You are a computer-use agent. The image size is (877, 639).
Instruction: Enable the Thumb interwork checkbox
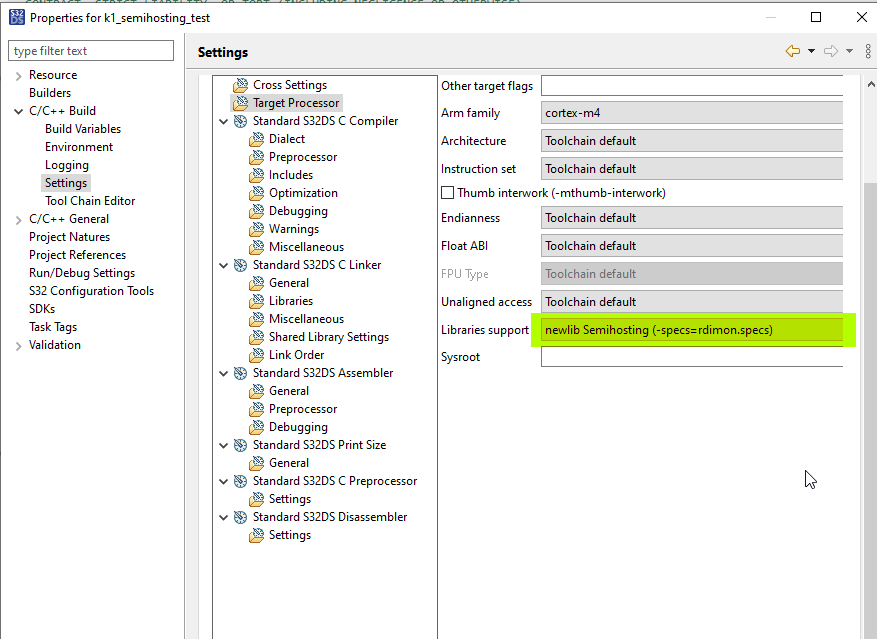446,192
